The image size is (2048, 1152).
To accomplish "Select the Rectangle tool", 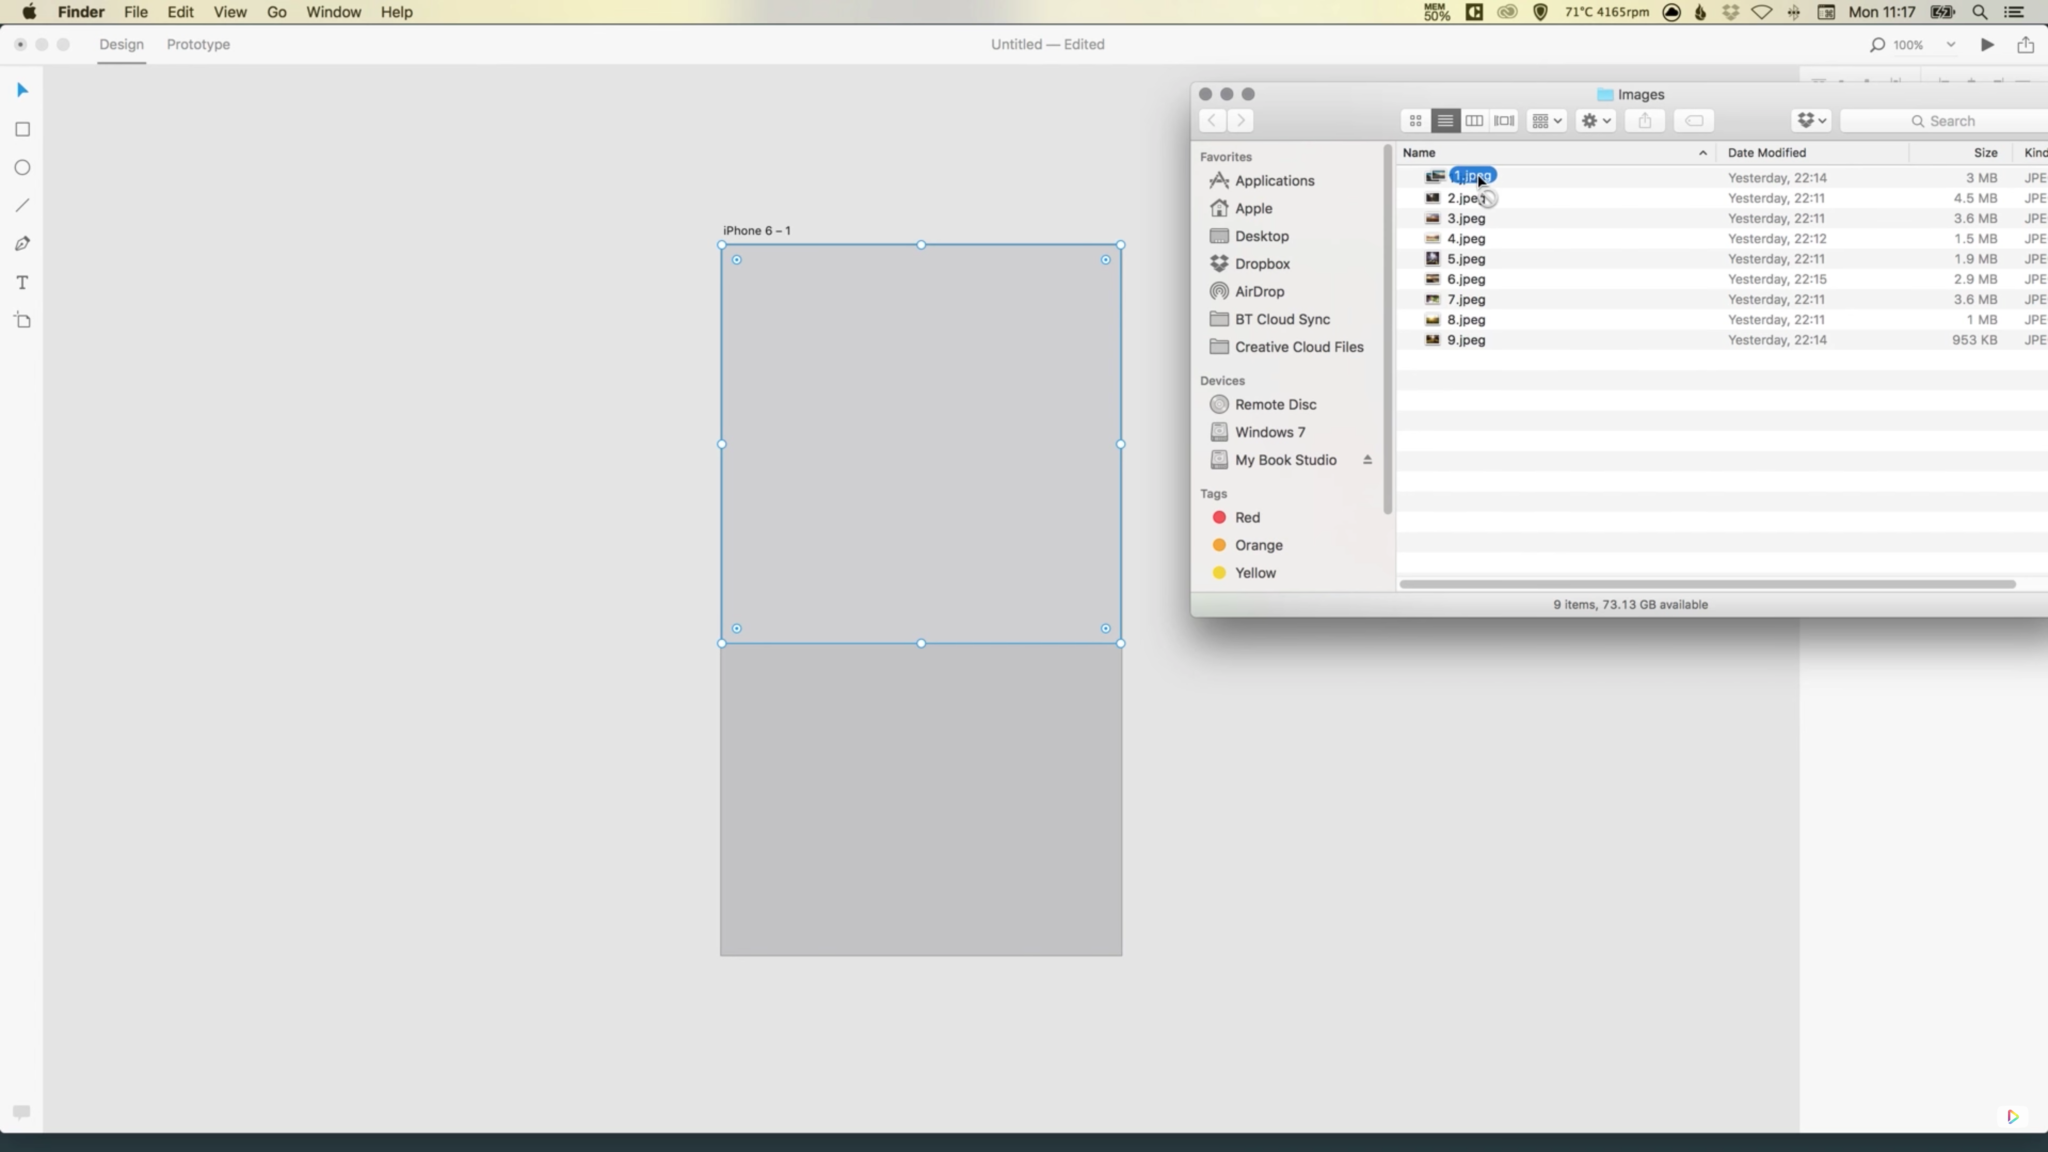I will pos(20,129).
